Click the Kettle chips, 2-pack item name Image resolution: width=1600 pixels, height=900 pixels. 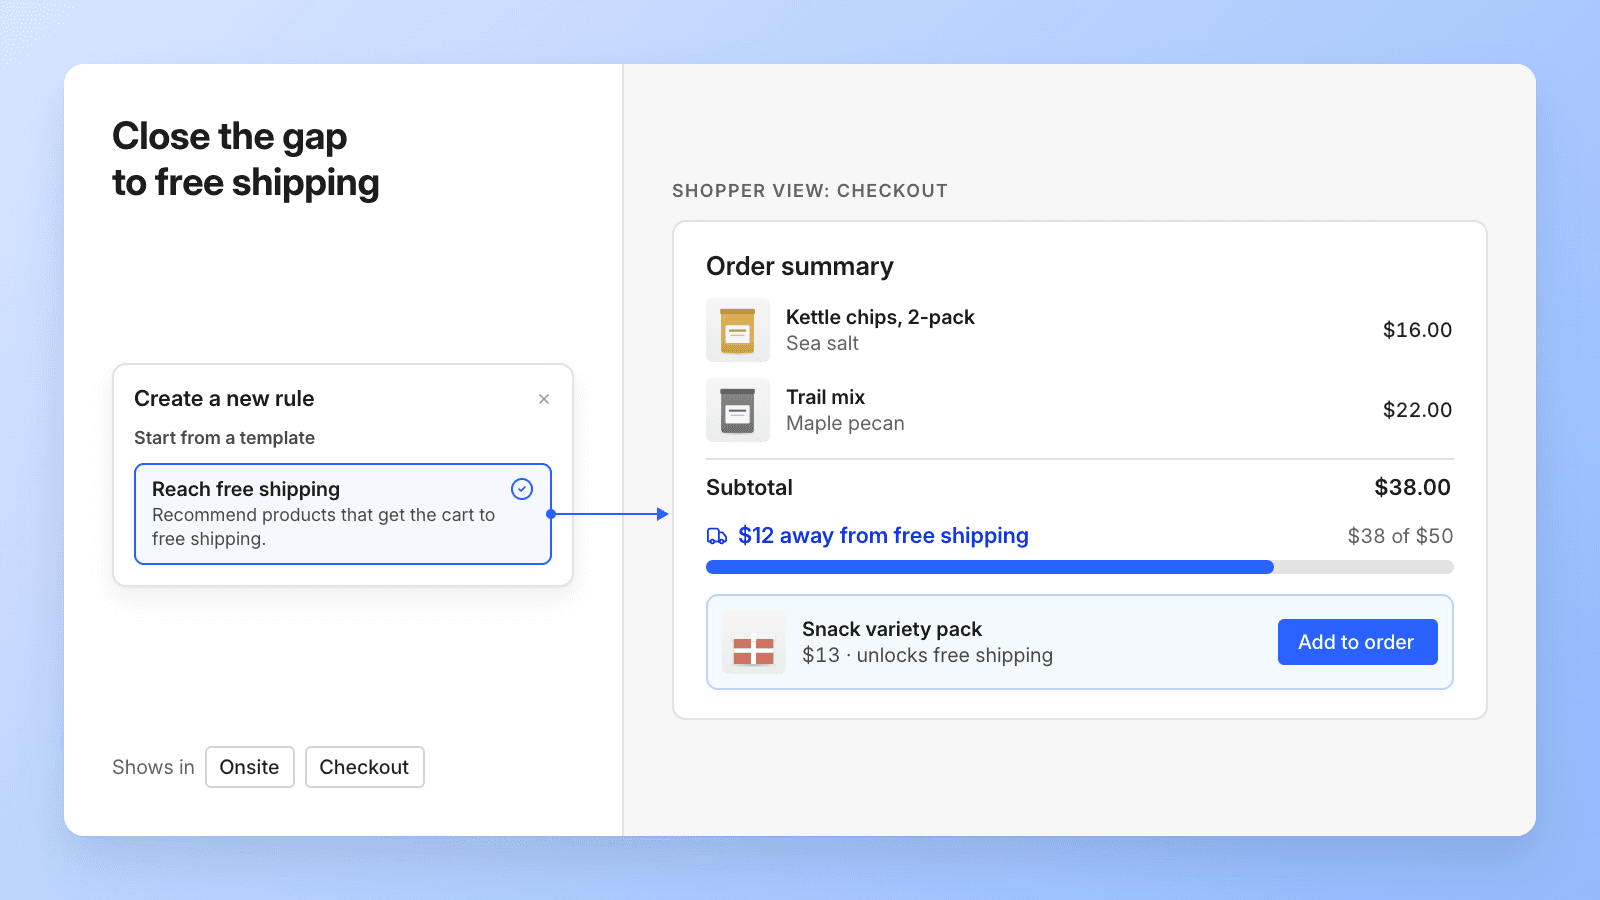coord(880,317)
